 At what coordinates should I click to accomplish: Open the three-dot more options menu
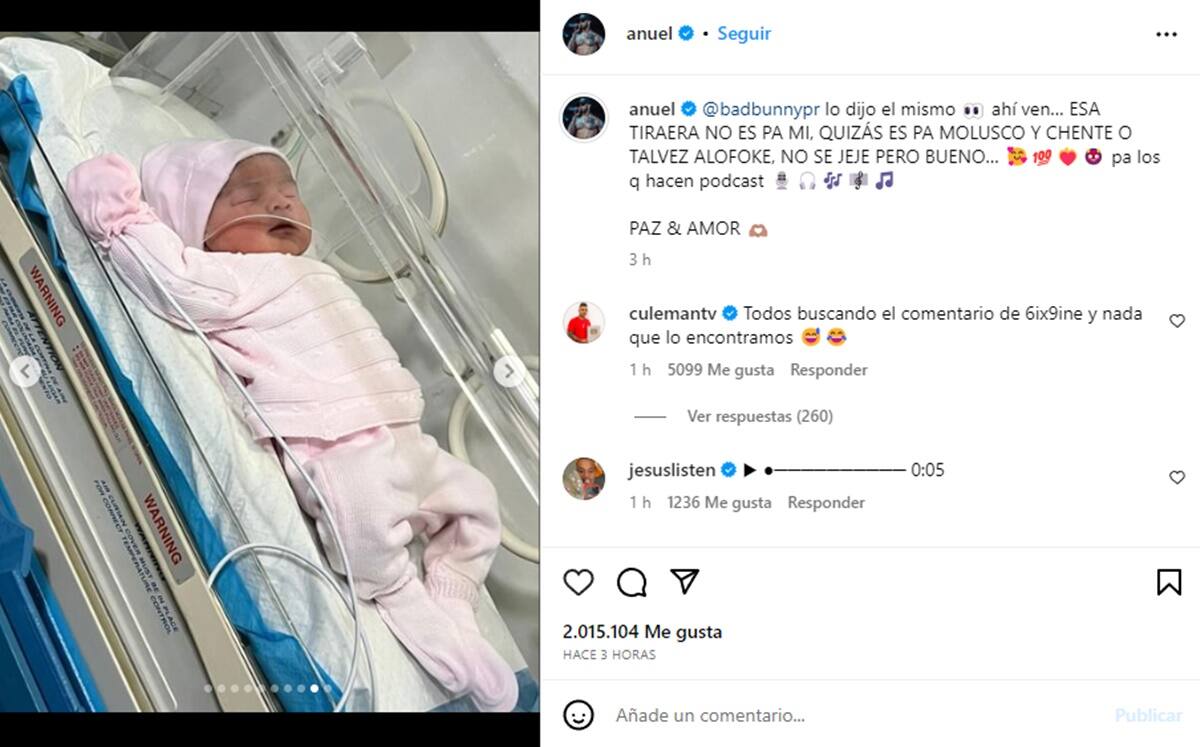pos(1166,34)
